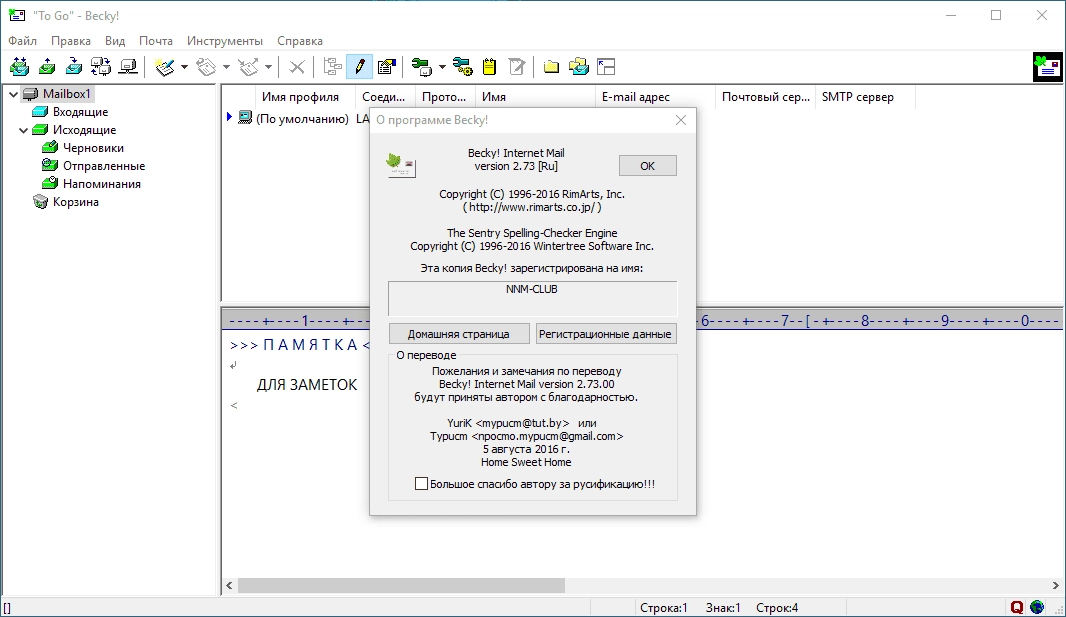
Task: Click the ДЛЯ ЗАМЕТОК text in the memo
Action: [x=307, y=385]
